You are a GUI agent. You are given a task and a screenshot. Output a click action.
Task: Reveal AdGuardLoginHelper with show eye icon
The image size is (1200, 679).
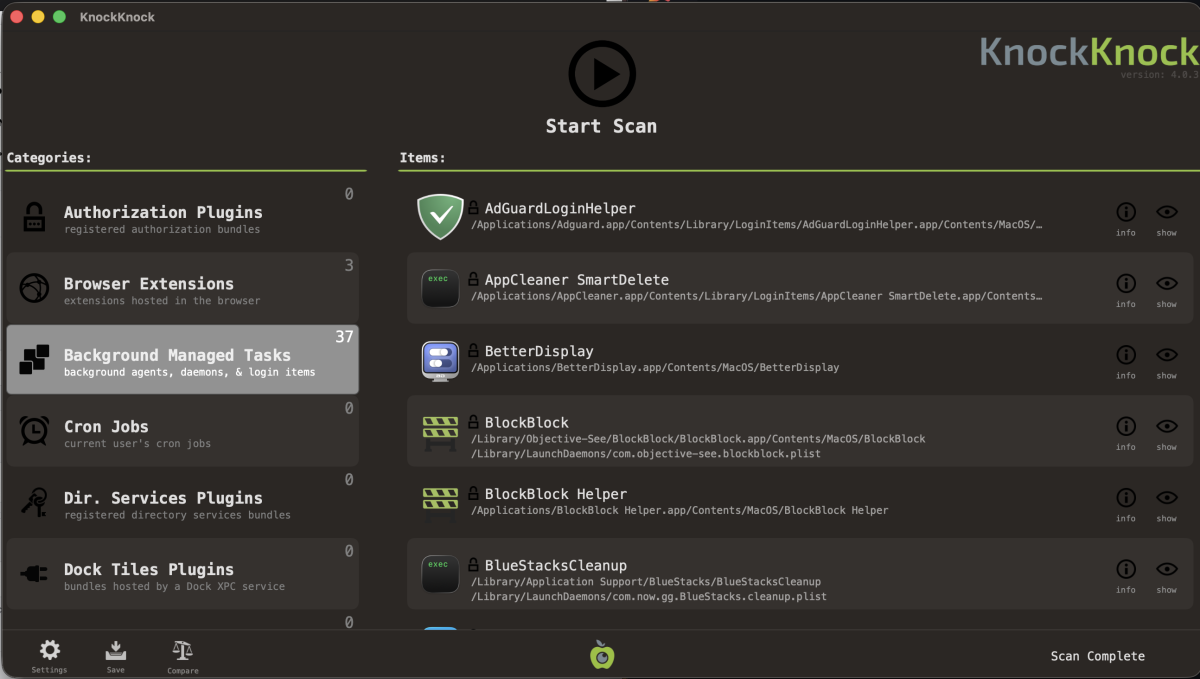click(x=1167, y=212)
